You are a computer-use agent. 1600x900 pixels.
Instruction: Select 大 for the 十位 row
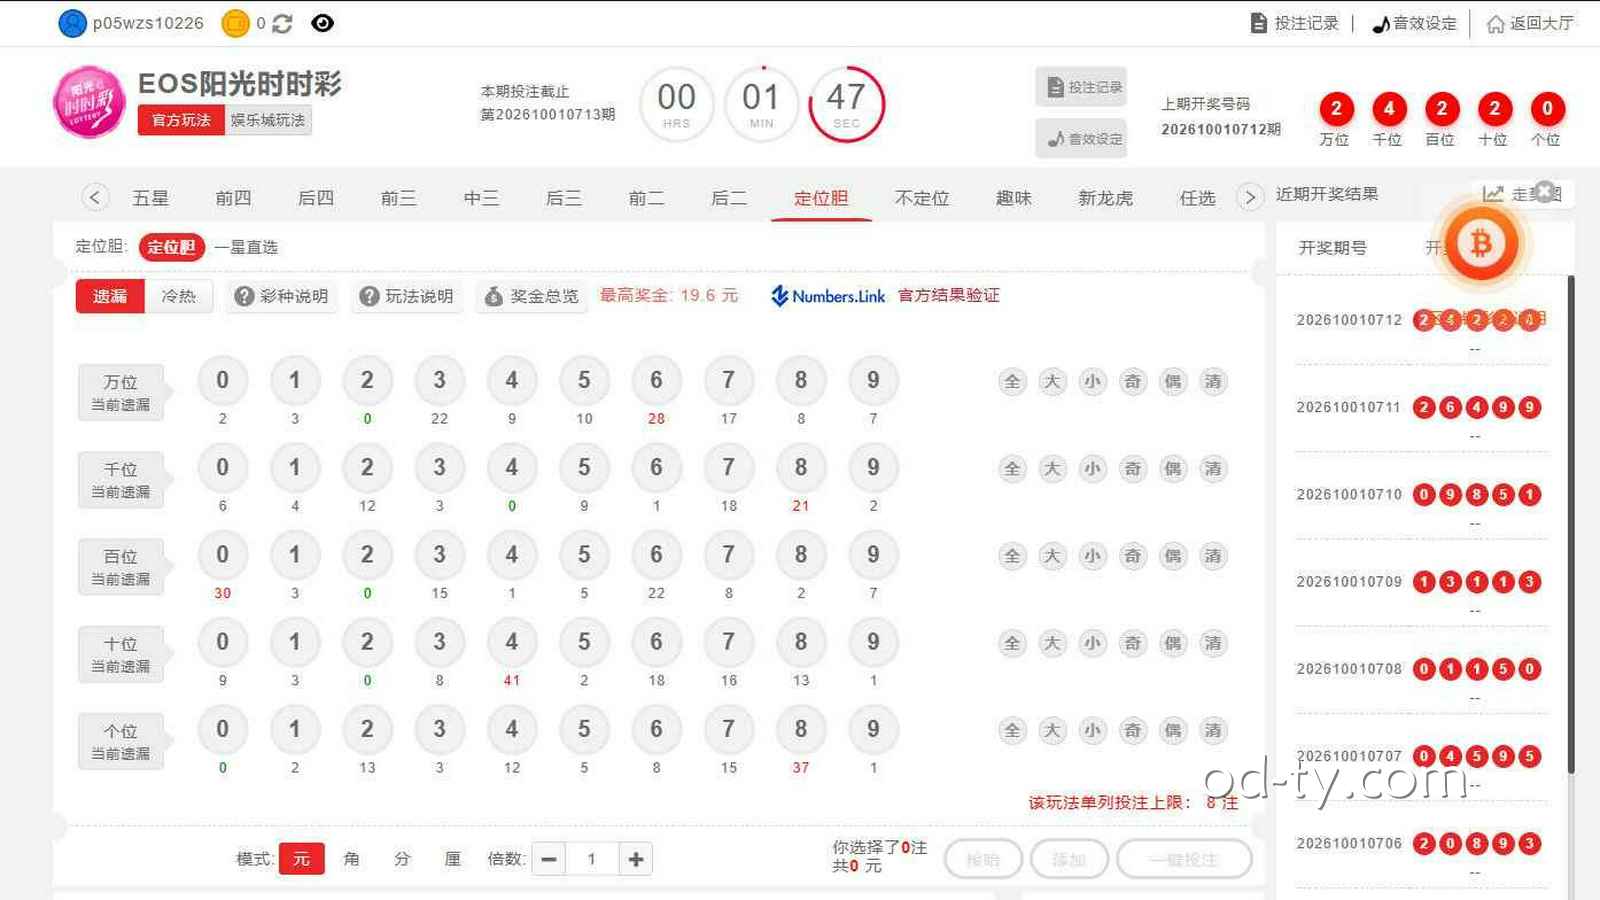pos(1052,643)
